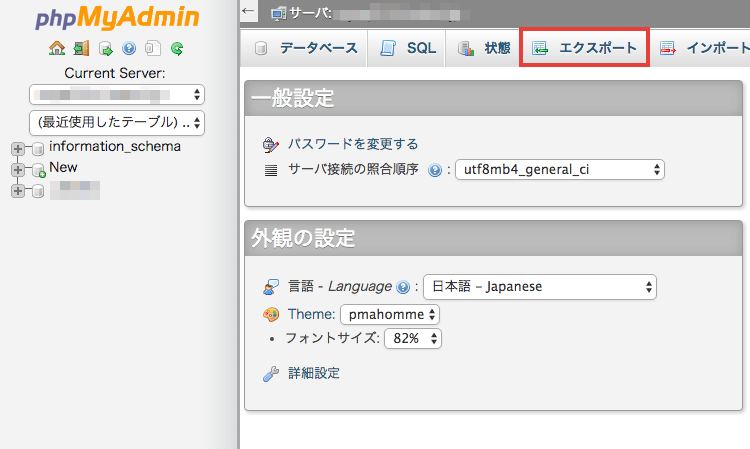Click New to create a database

pos(63,167)
